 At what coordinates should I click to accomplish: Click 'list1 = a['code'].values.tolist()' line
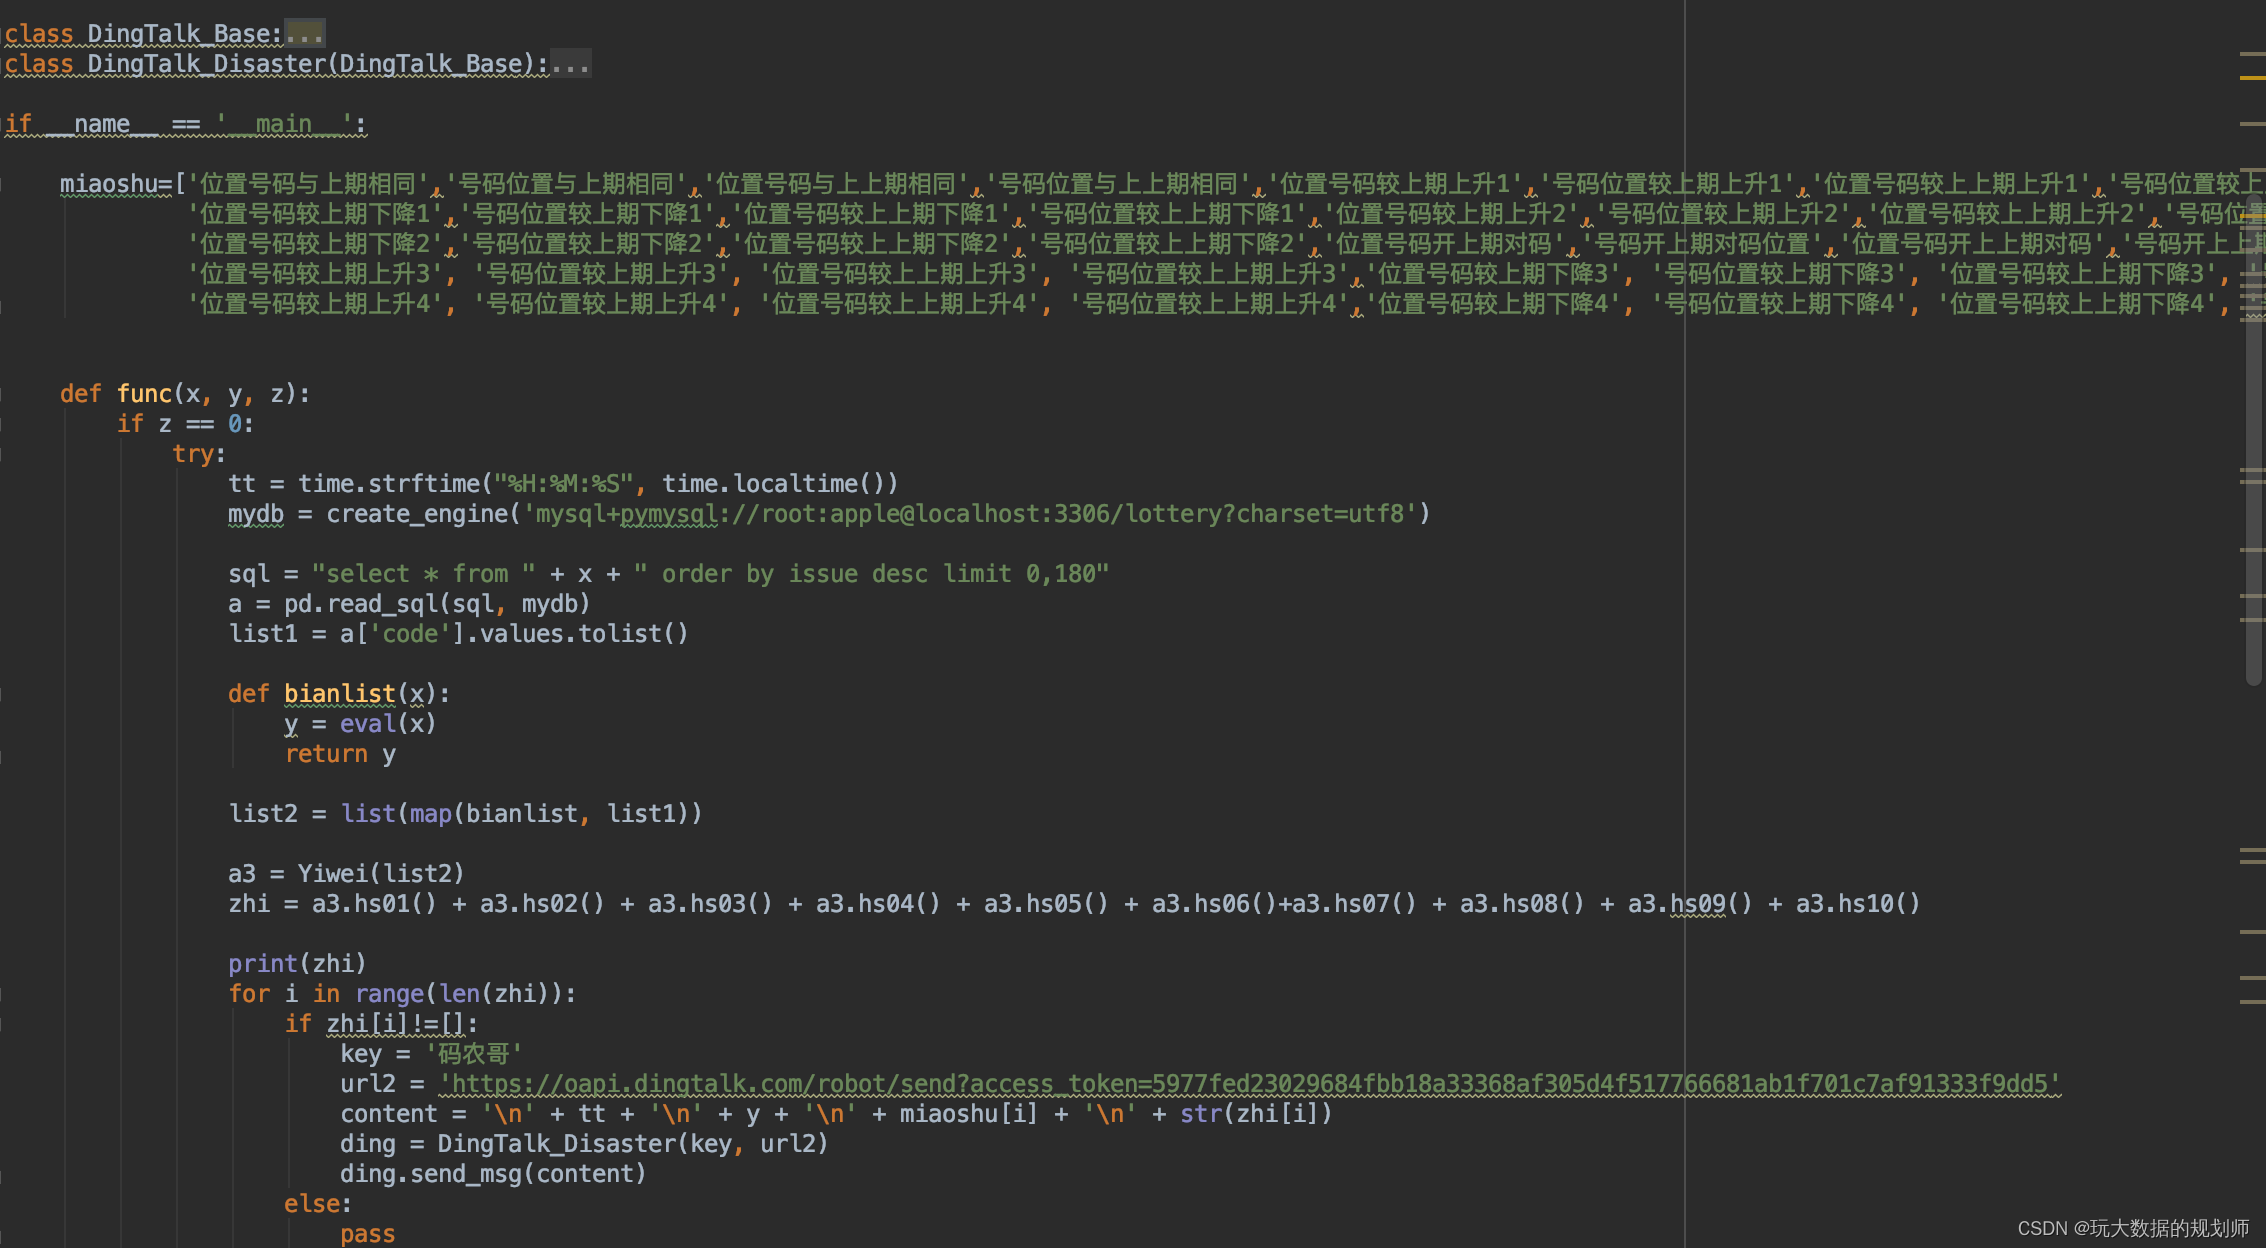pos(458,634)
